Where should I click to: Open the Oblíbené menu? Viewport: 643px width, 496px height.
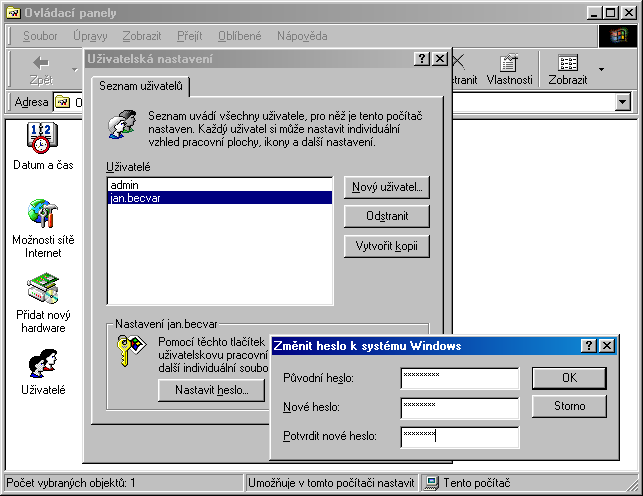point(239,36)
